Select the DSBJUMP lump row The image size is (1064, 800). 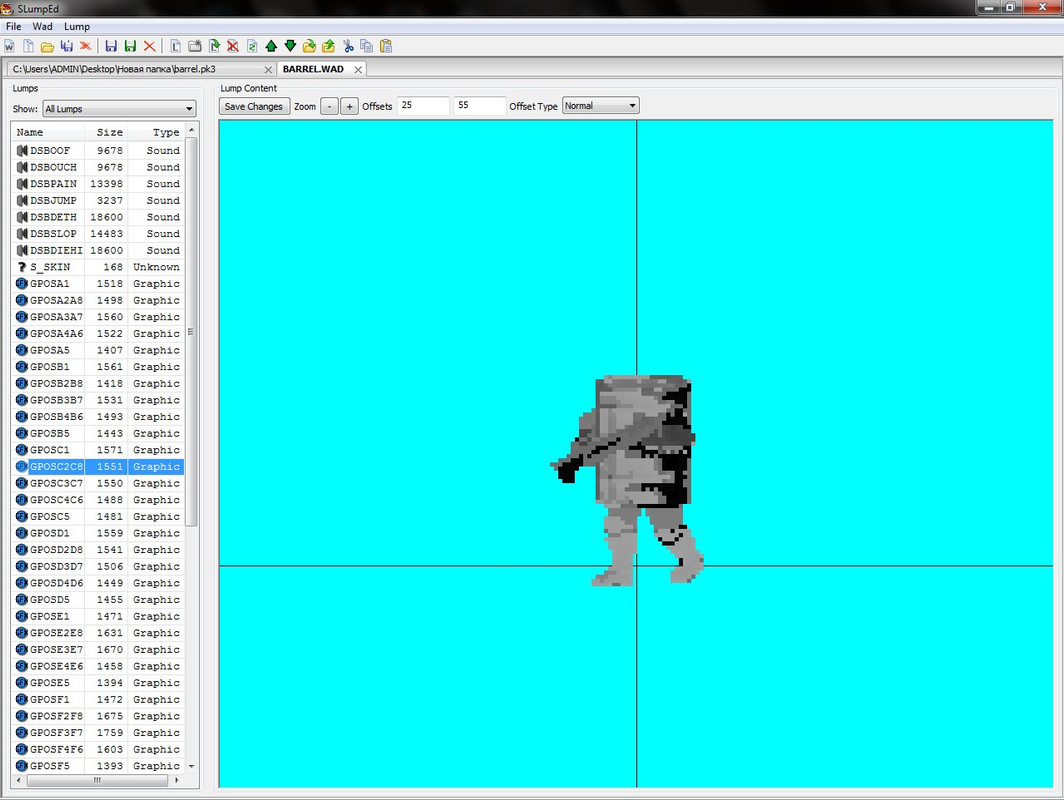(x=98, y=200)
